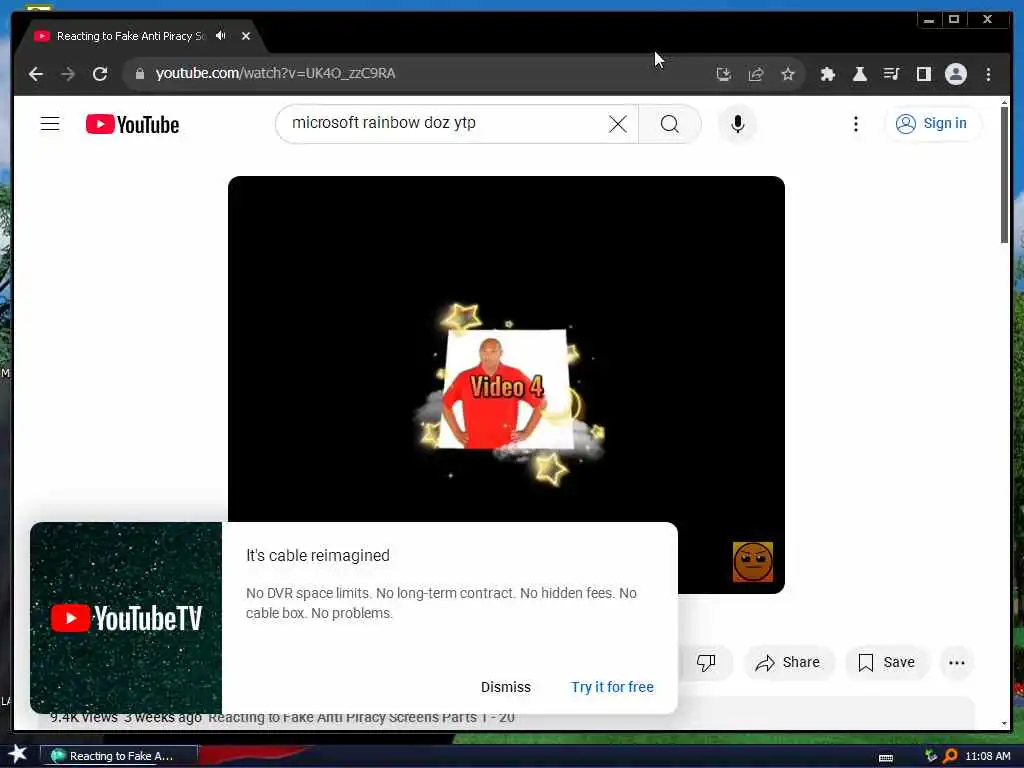Click the YouTube TV promo image
Viewport: 1024px width, 768px height.
pyautogui.click(x=126, y=617)
